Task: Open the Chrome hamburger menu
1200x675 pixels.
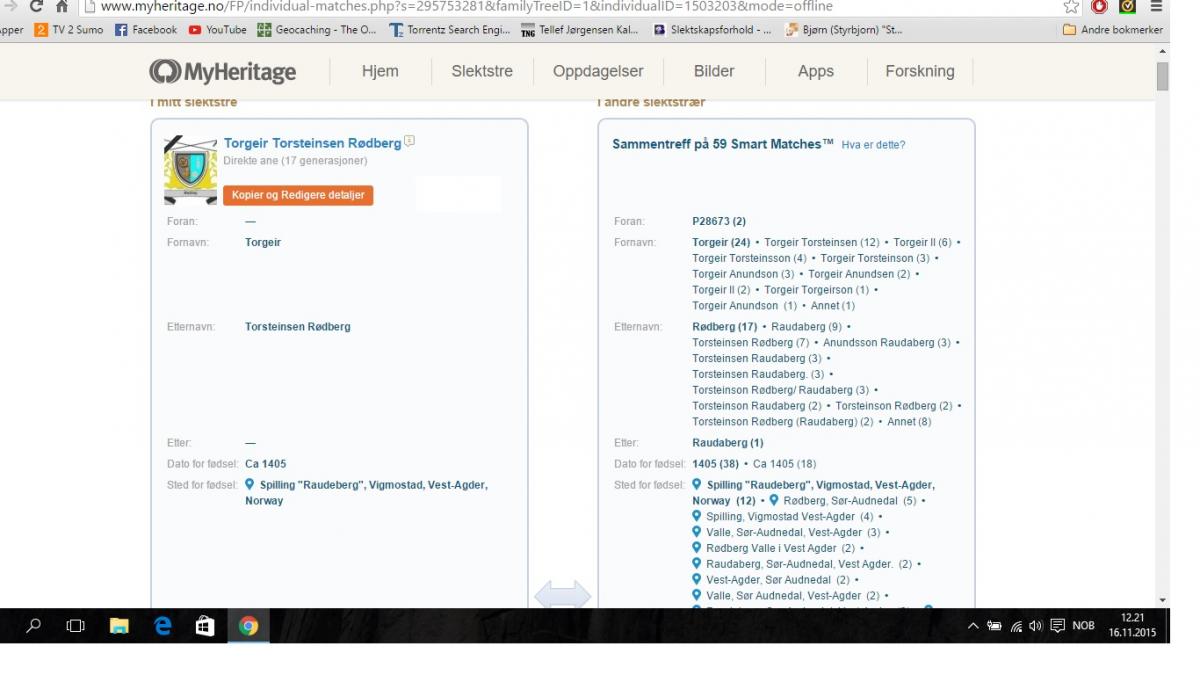Action: pyautogui.click(x=1156, y=7)
